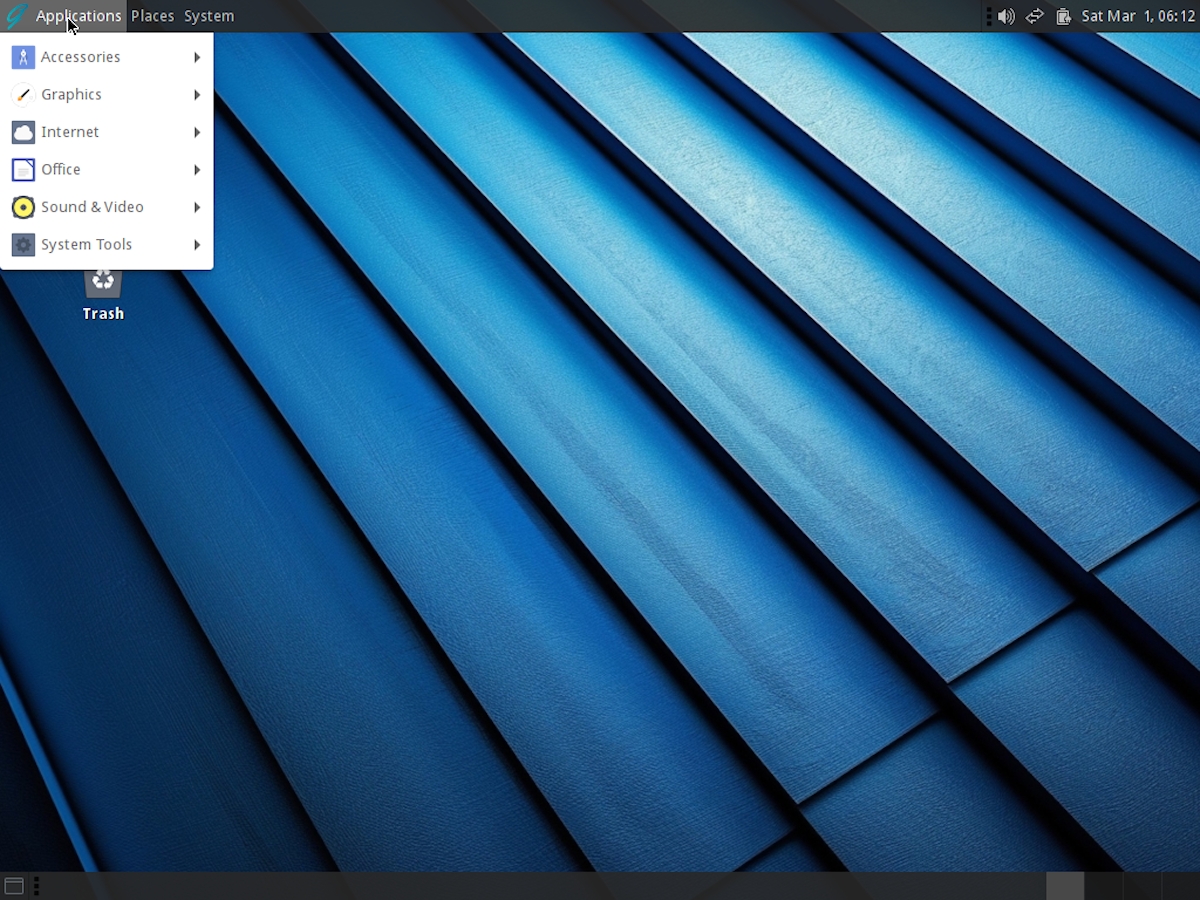
Task: Click the date and time clock
Action: click(x=1138, y=16)
